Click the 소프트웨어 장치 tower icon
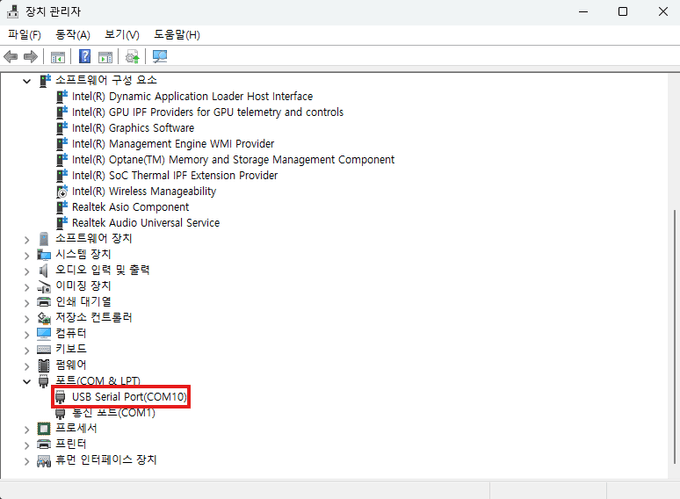Viewport: 680px width, 499px height. click(x=44, y=239)
